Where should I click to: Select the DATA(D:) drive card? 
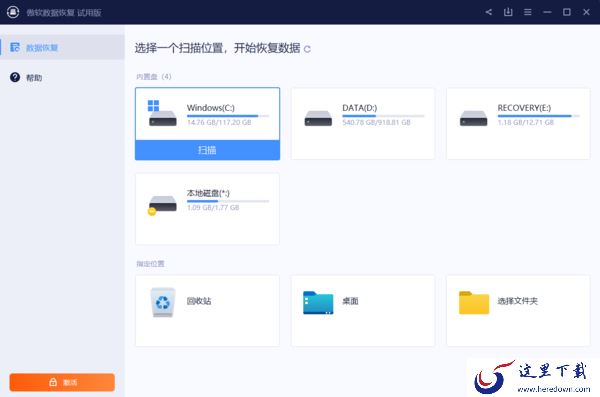click(363, 124)
